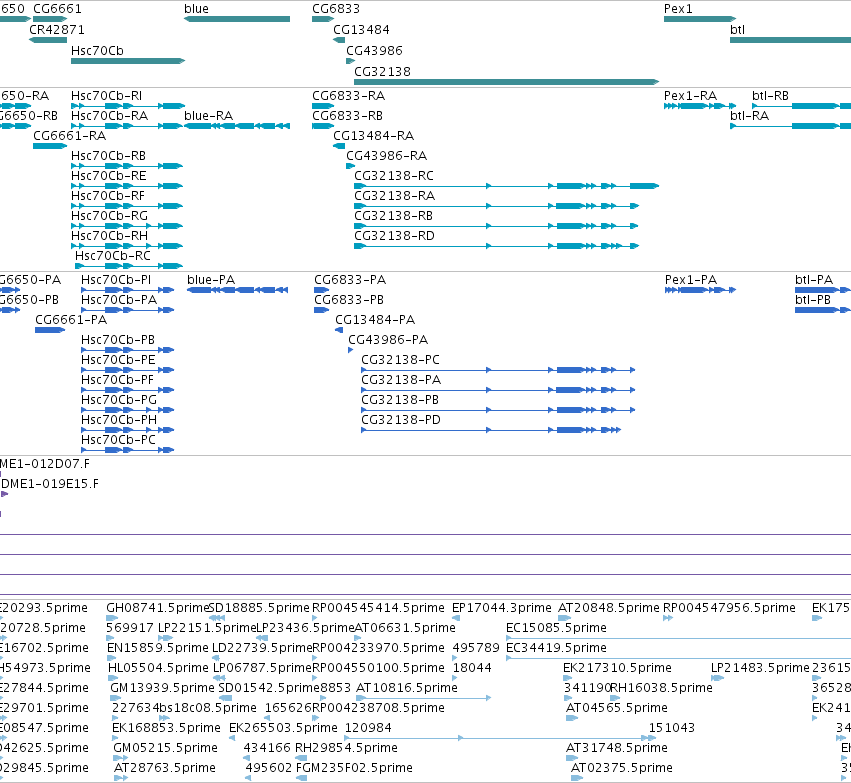Click EST AT20848.5prime label
The height and width of the screenshot is (783, 851).
pyautogui.click(x=608, y=607)
